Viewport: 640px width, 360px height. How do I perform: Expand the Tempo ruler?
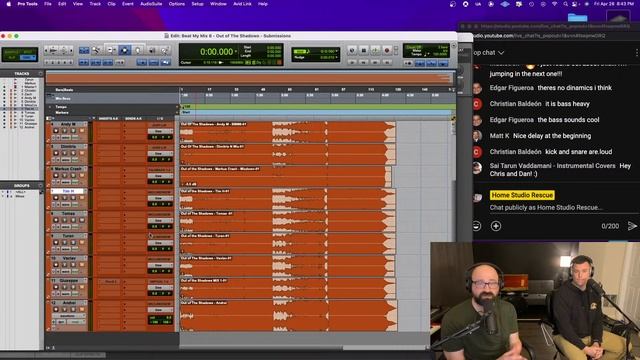[x=50, y=107]
